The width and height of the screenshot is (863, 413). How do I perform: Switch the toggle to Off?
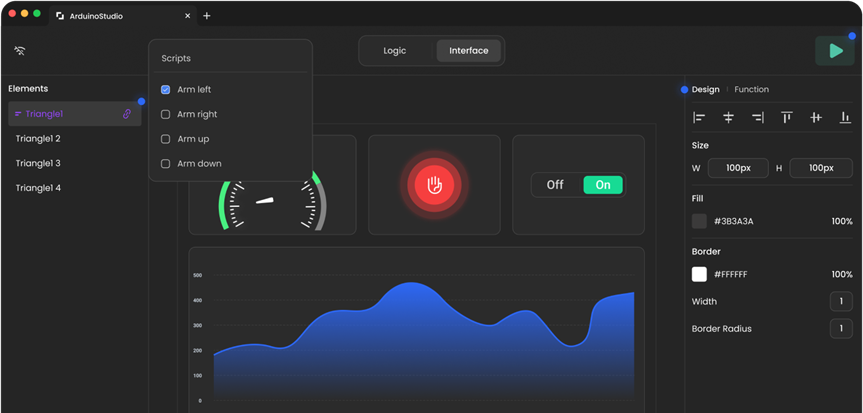[555, 185]
